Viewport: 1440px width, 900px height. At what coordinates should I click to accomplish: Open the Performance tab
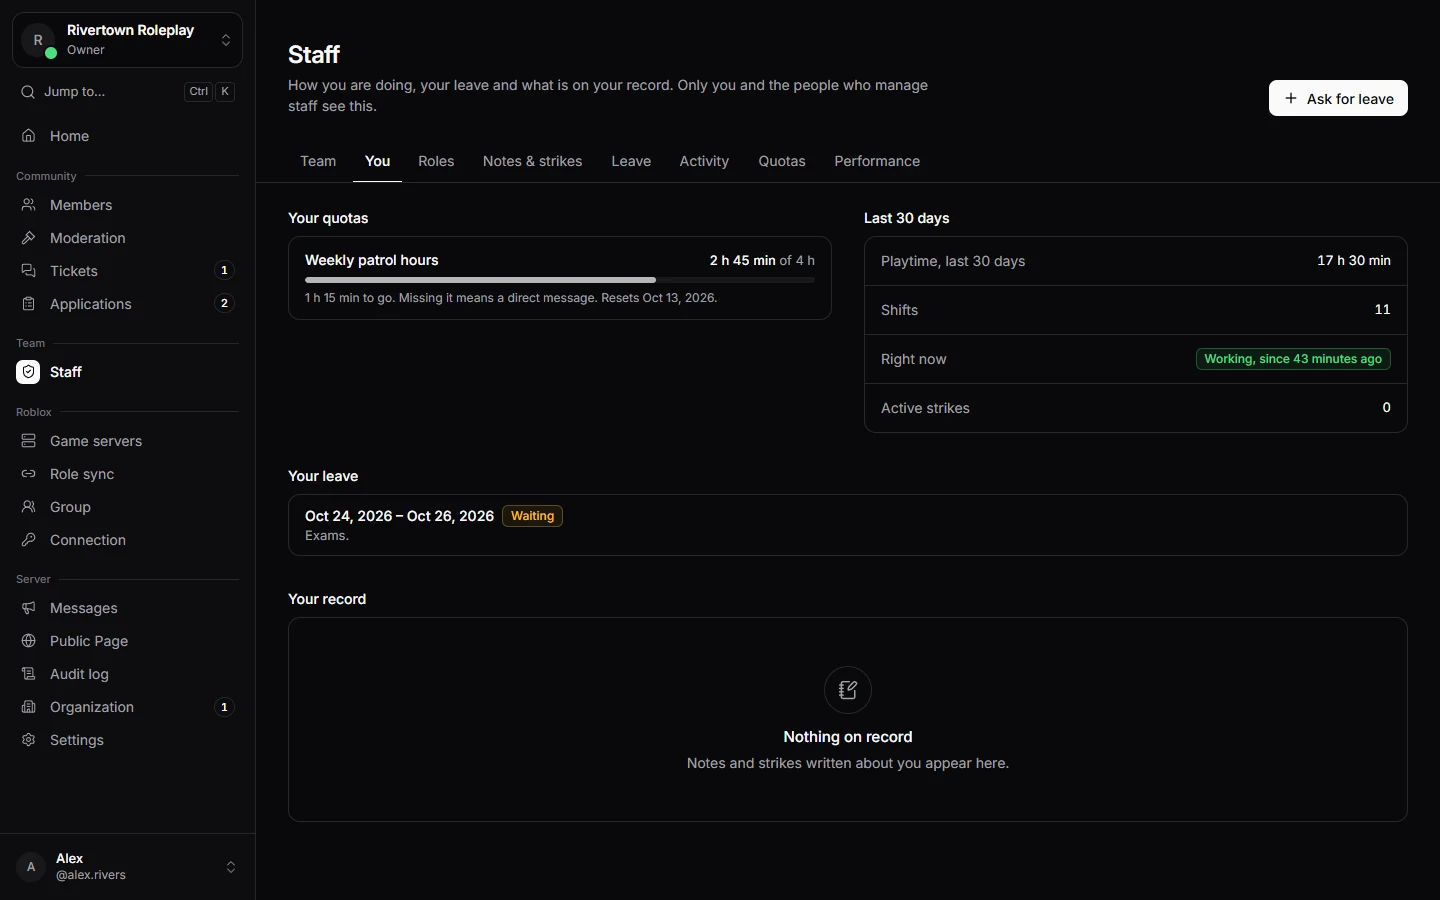[877, 161]
